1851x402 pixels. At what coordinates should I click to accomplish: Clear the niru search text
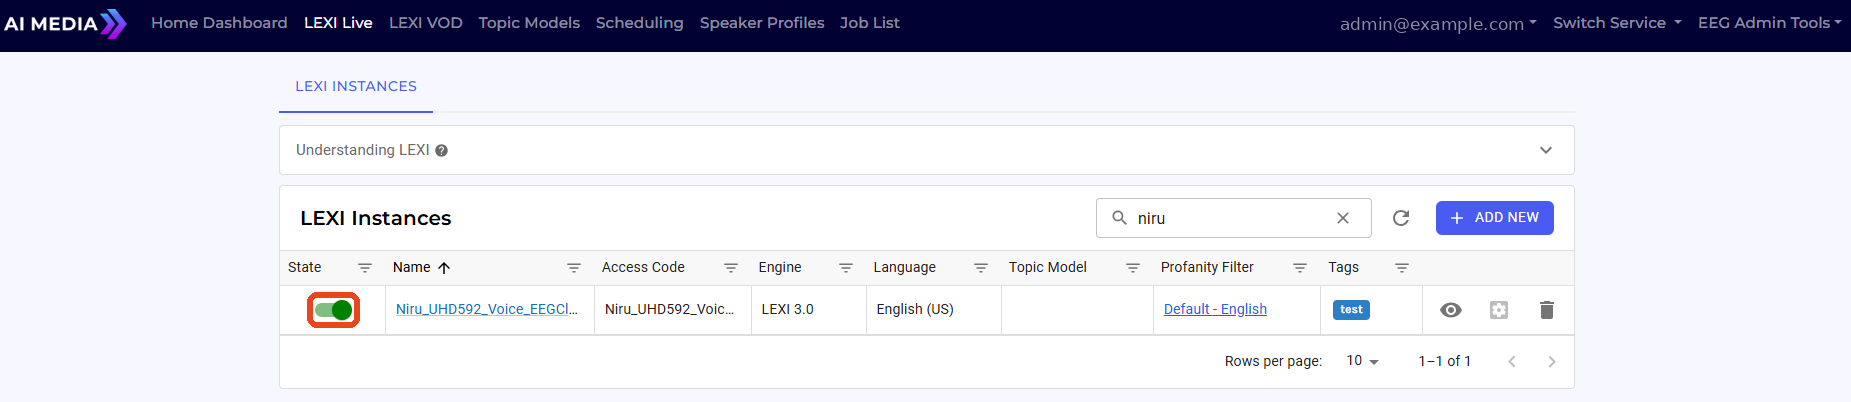(1343, 218)
